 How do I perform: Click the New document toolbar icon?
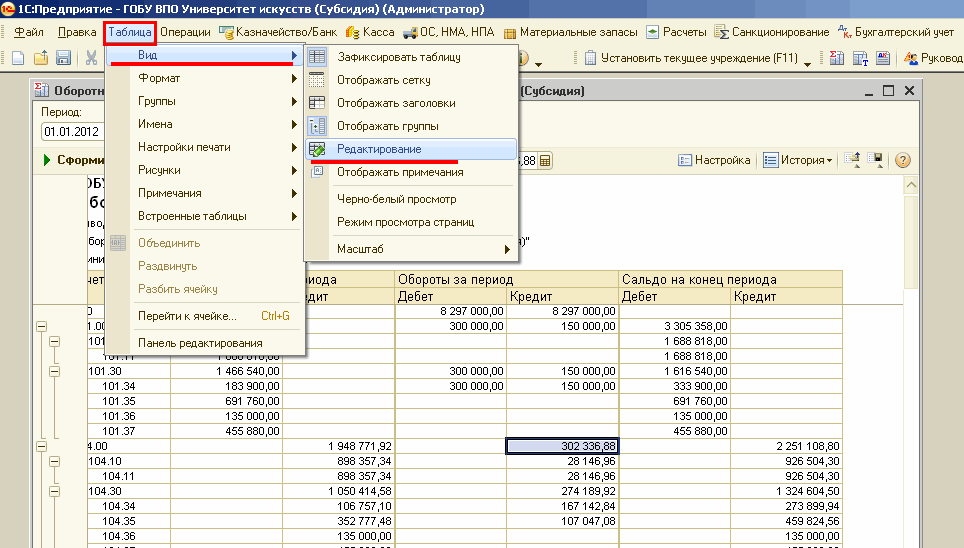click(x=17, y=58)
